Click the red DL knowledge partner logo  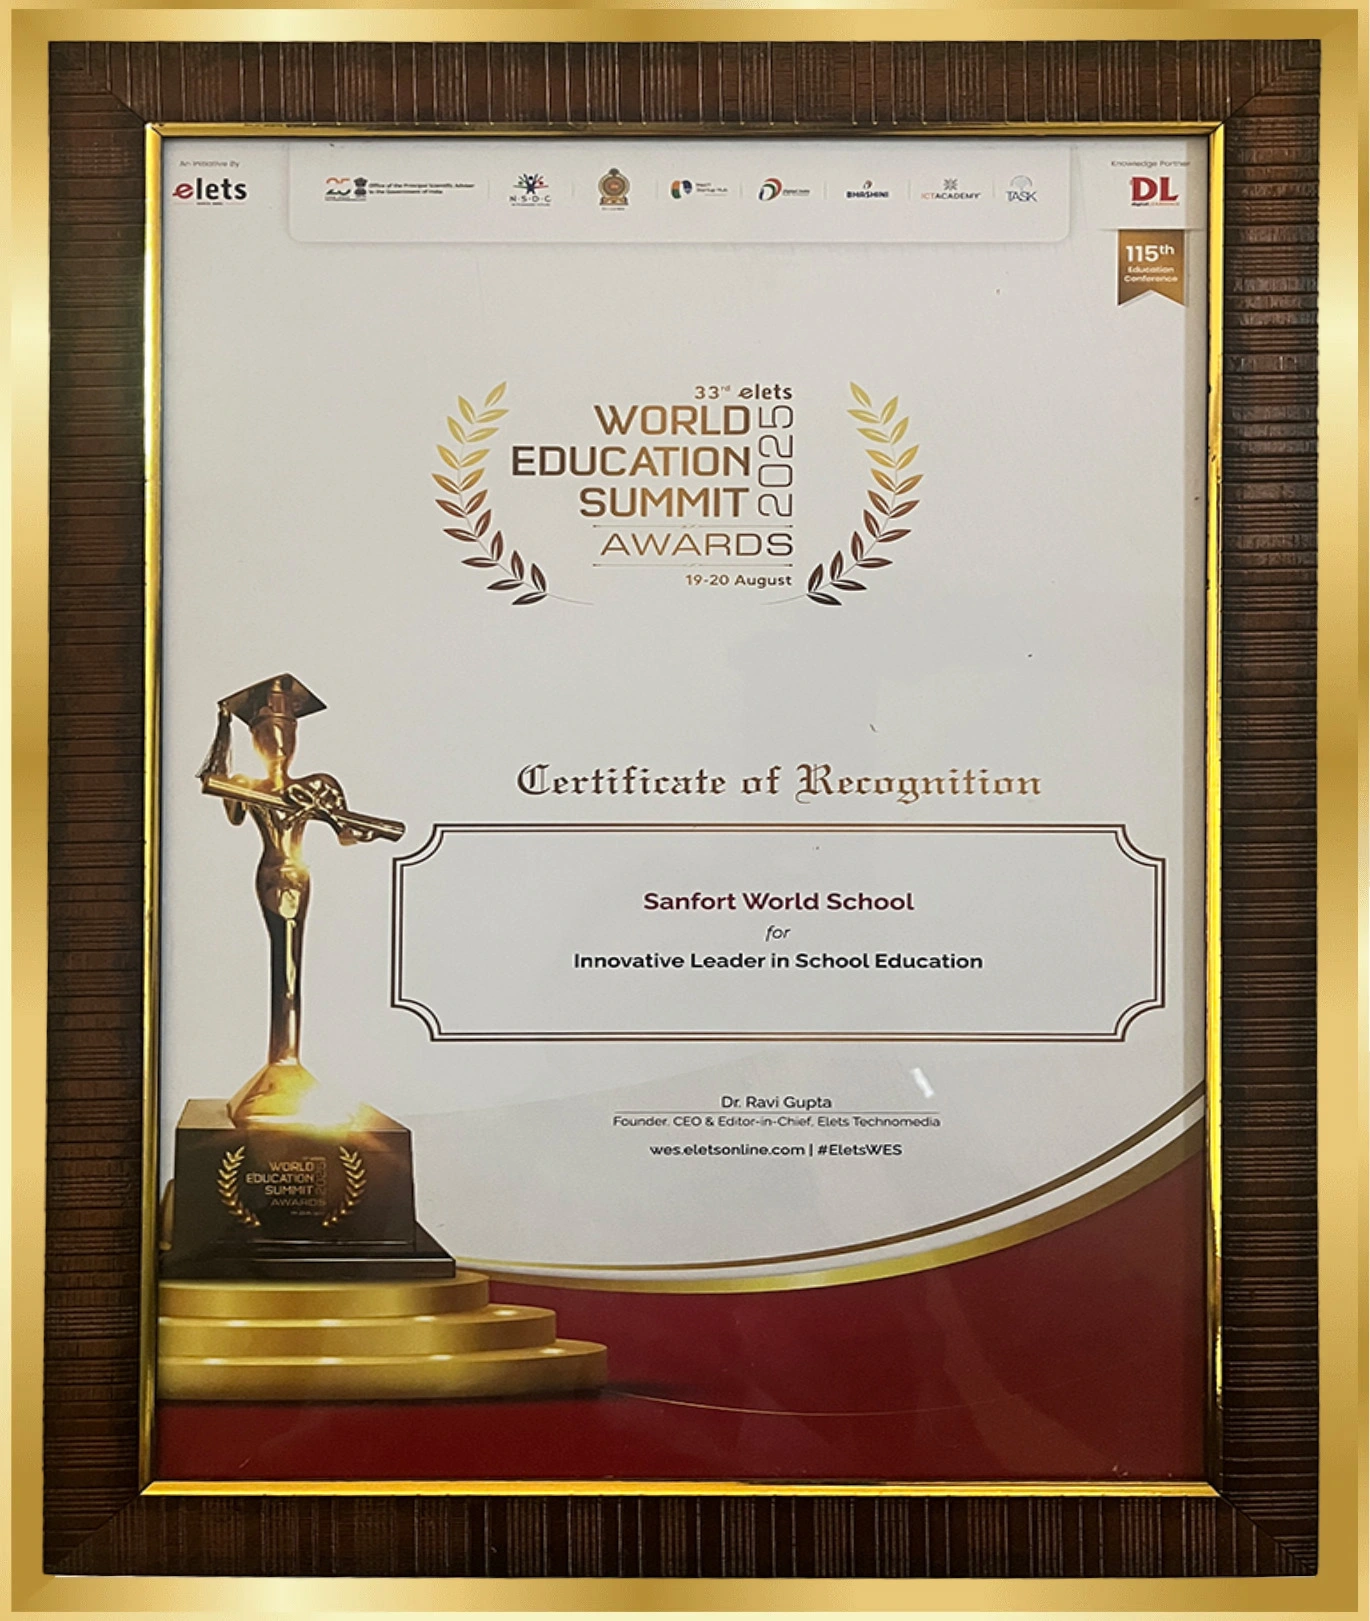1153,189
